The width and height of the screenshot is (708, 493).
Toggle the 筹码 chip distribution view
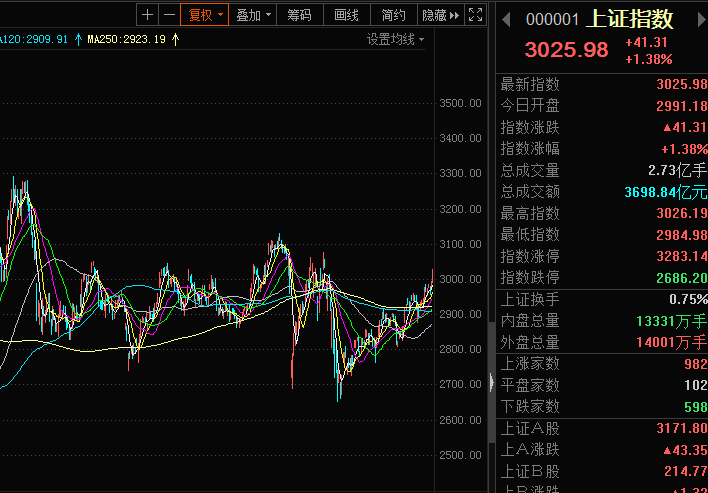[x=299, y=15]
